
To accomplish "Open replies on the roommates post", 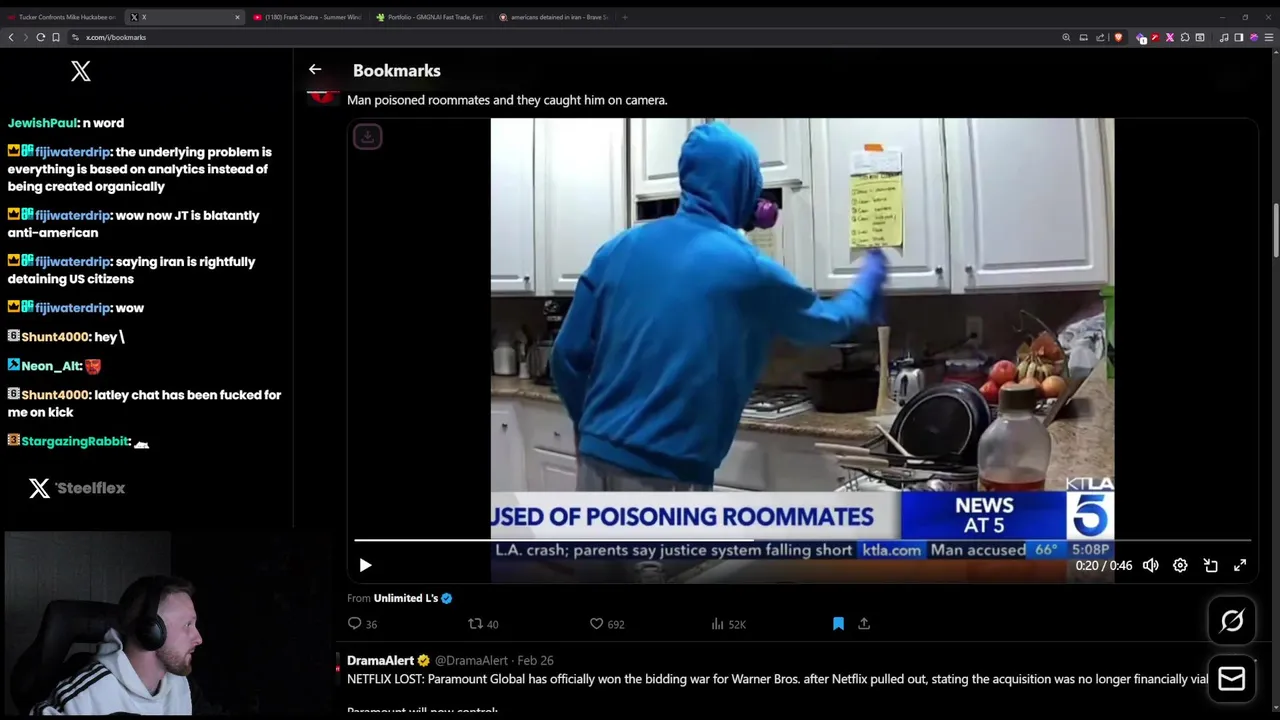I will pyautogui.click(x=362, y=624).
